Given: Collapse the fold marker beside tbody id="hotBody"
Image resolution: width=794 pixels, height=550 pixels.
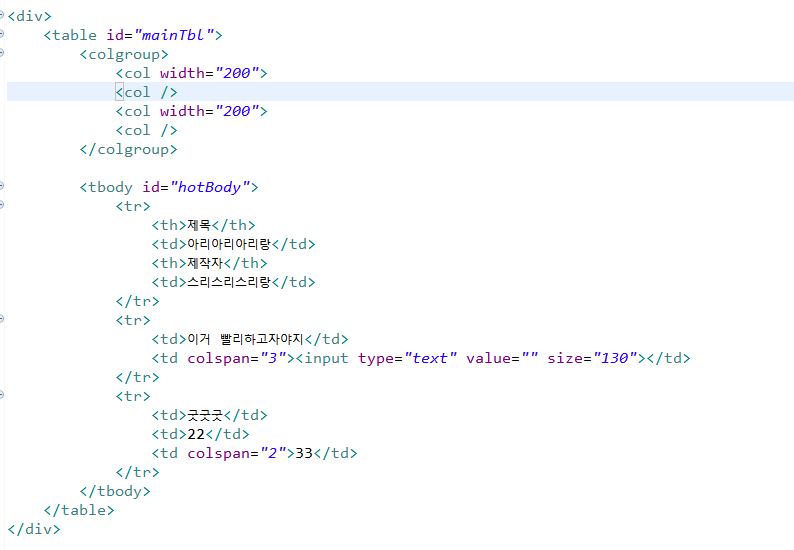Looking at the screenshot, I should [2, 186].
